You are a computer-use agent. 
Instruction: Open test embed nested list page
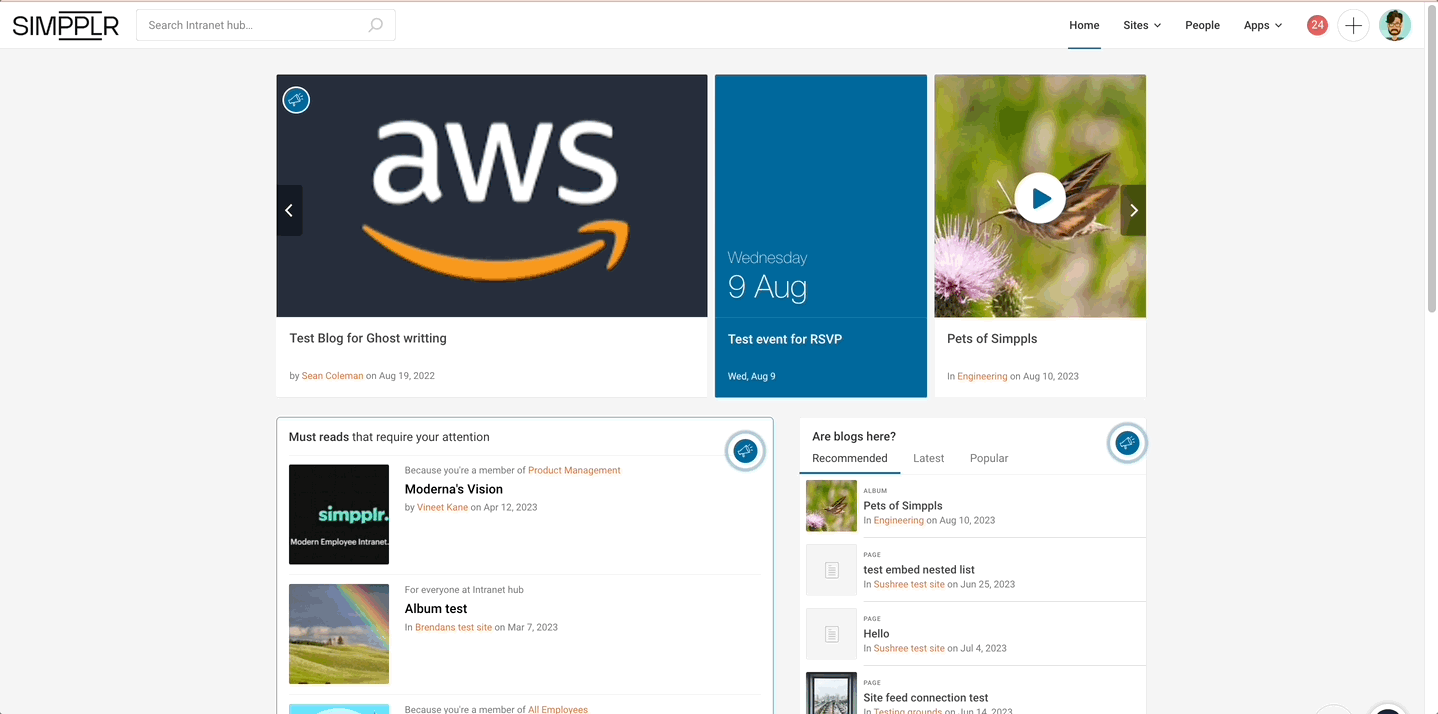click(x=919, y=569)
